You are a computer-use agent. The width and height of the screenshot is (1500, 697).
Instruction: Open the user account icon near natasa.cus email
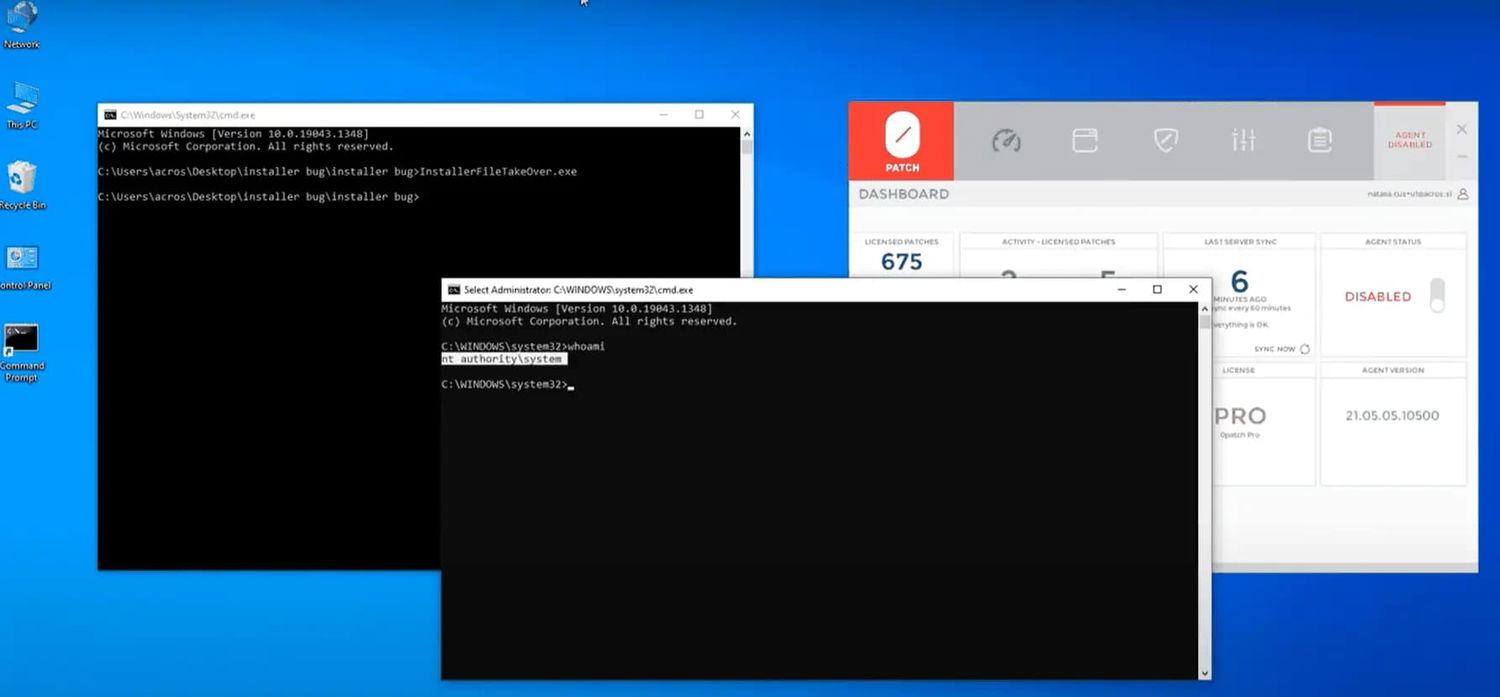(x=1461, y=194)
